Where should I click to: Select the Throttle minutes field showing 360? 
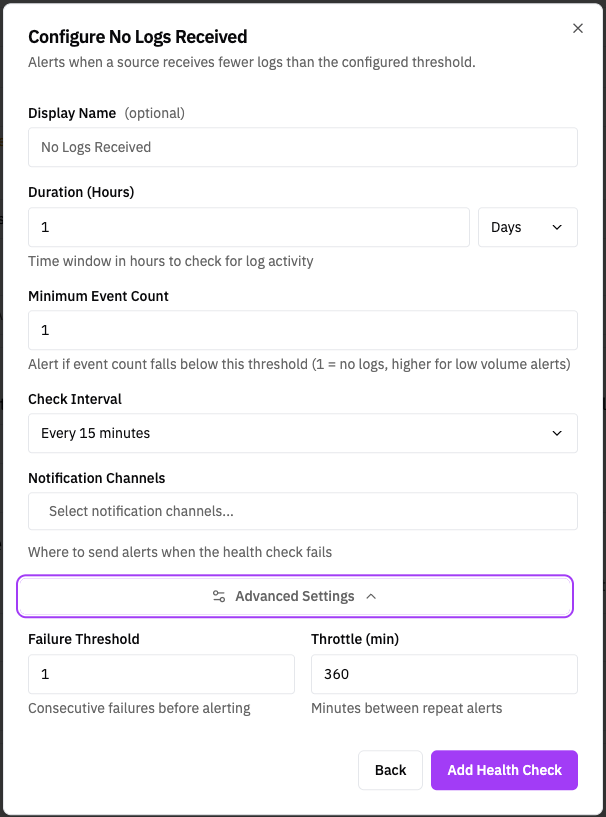pyautogui.click(x=444, y=674)
